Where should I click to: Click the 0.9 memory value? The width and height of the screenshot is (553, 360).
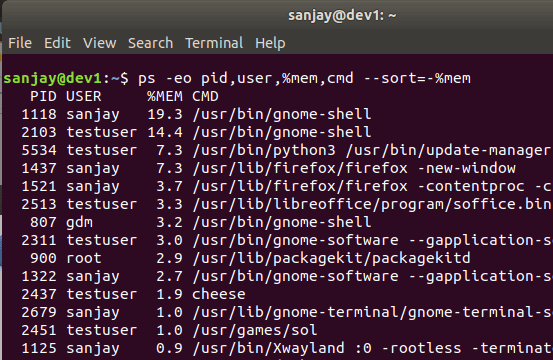[x=169, y=348]
